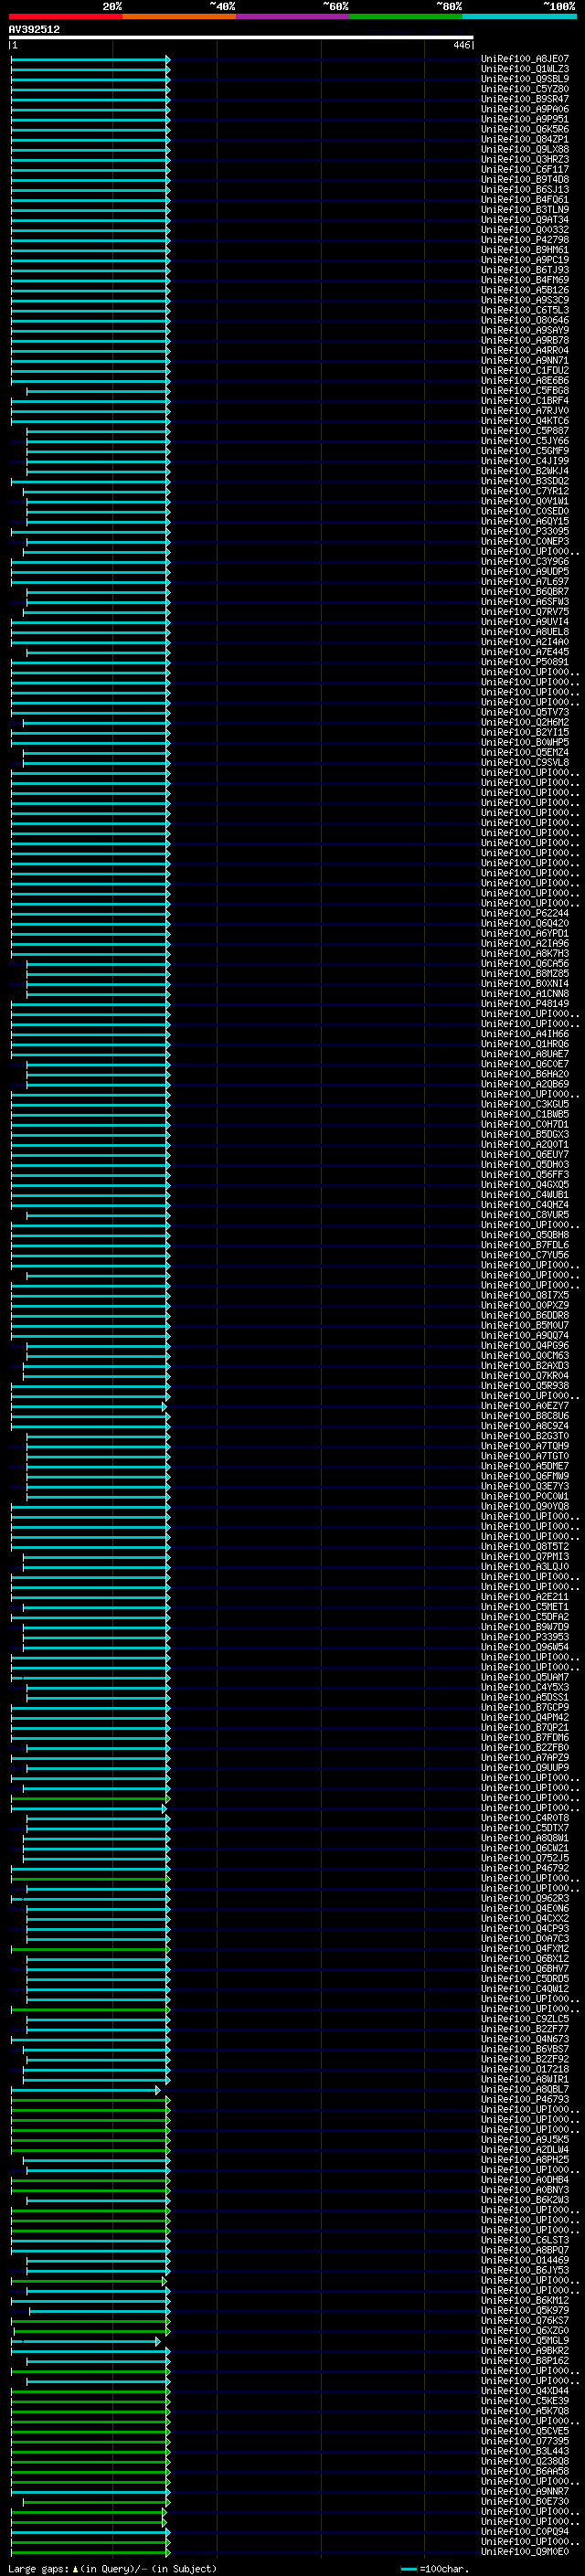Select hit label UniRef100_B6HA20
Viewport: 585px width, 2576px height.
coord(525,1074)
